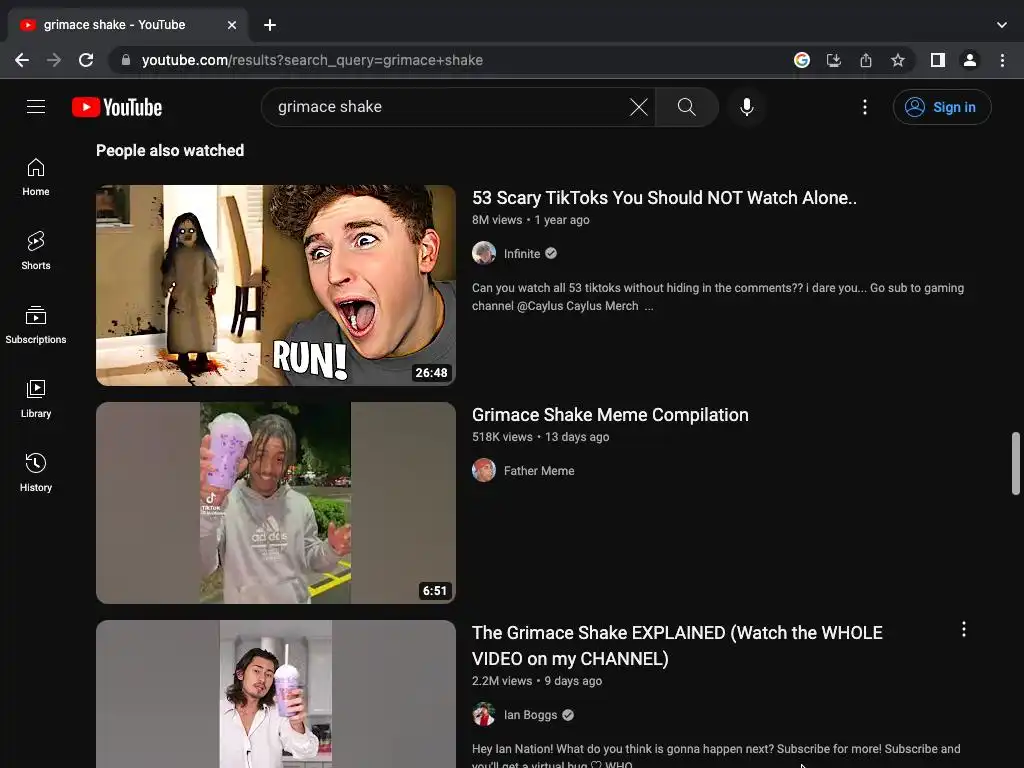Open the Infinite channel avatar
The height and width of the screenshot is (768, 1024).
(x=484, y=253)
